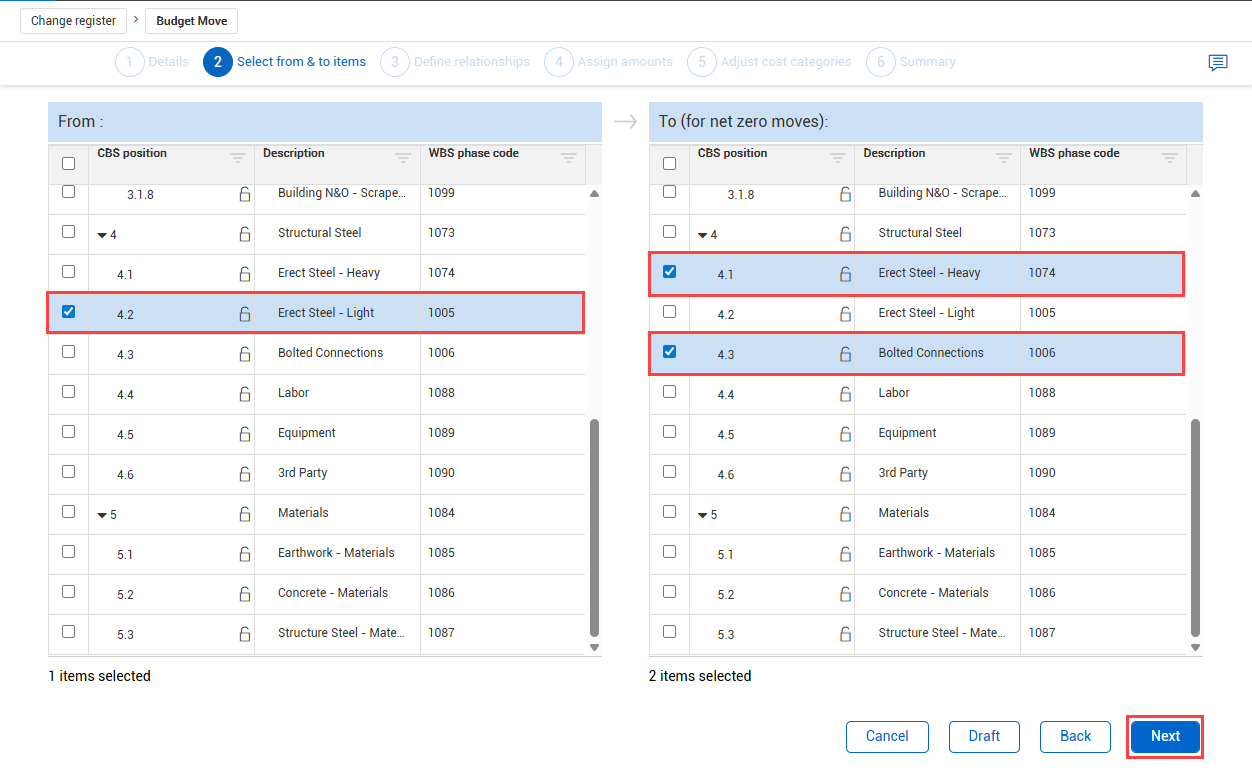Open the From table CBS position filter
The width and height of the screenshot is (1252, 784).
click(238, 158)
